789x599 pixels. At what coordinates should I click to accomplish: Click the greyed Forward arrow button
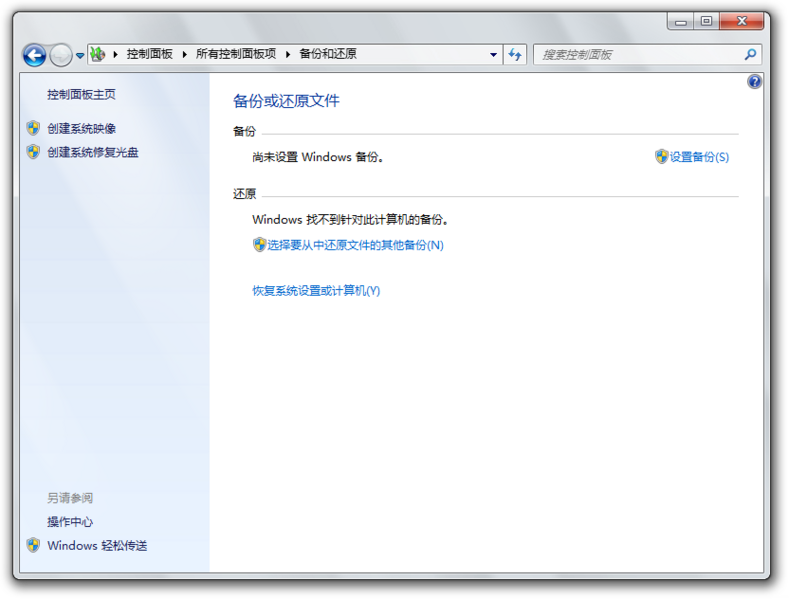click(x=61, y=55)
